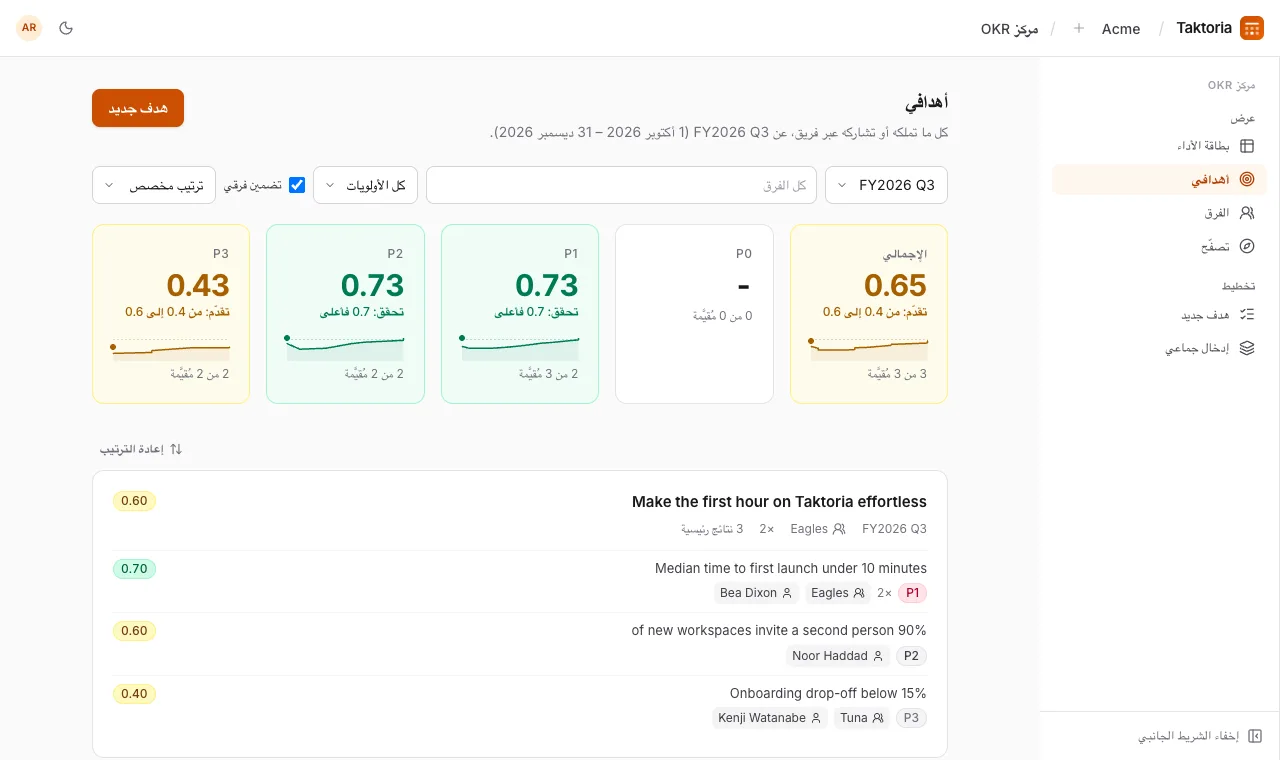Click the 0.40 score badge
The width and height of the screenshot is (1280, 760).
coord(134,694)
